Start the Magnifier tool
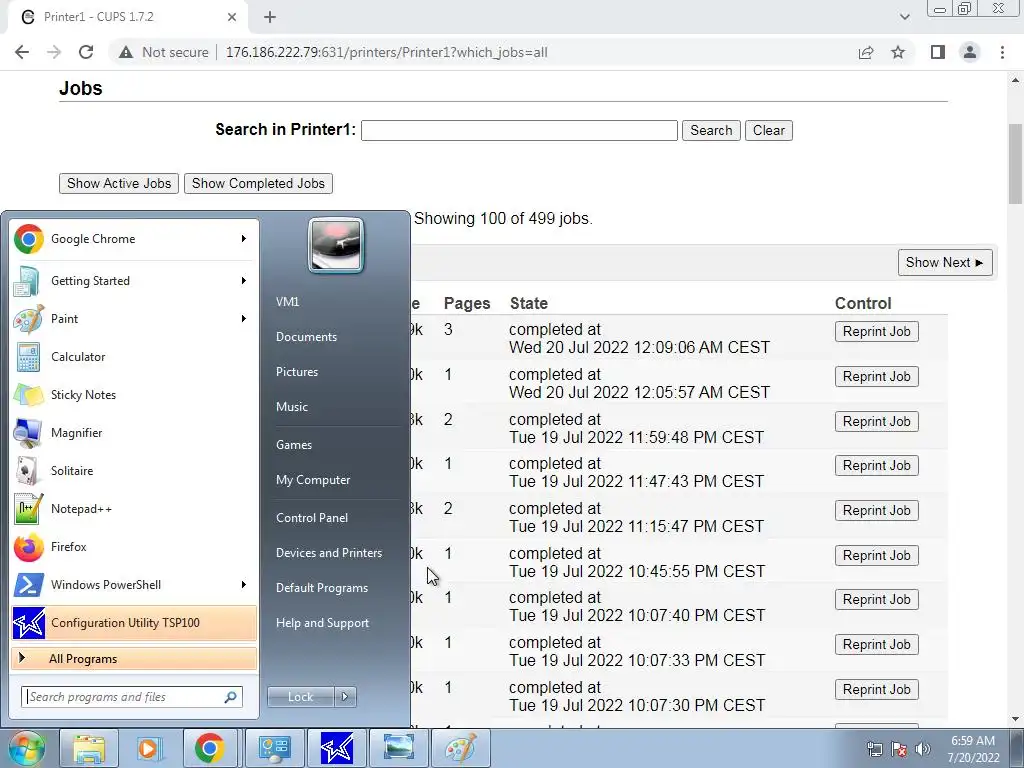 (x=134, y=432)
